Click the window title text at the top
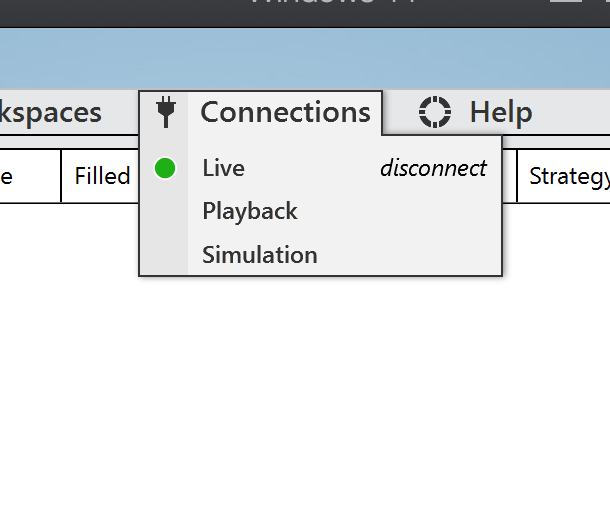This screenshot has width=610, height=522. [x=330, y=4]
